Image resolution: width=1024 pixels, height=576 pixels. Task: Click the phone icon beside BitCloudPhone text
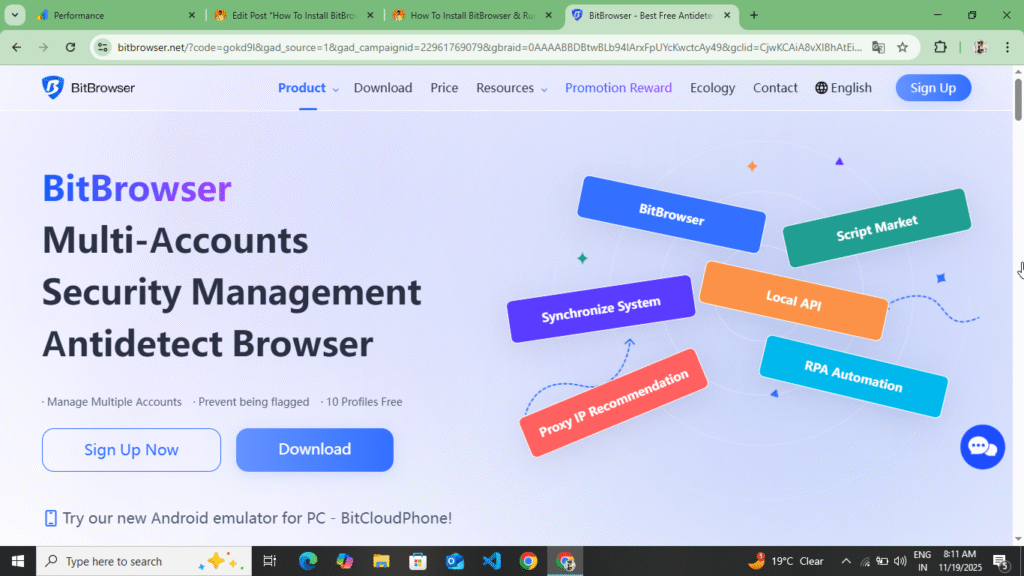(x=49, y=518)
